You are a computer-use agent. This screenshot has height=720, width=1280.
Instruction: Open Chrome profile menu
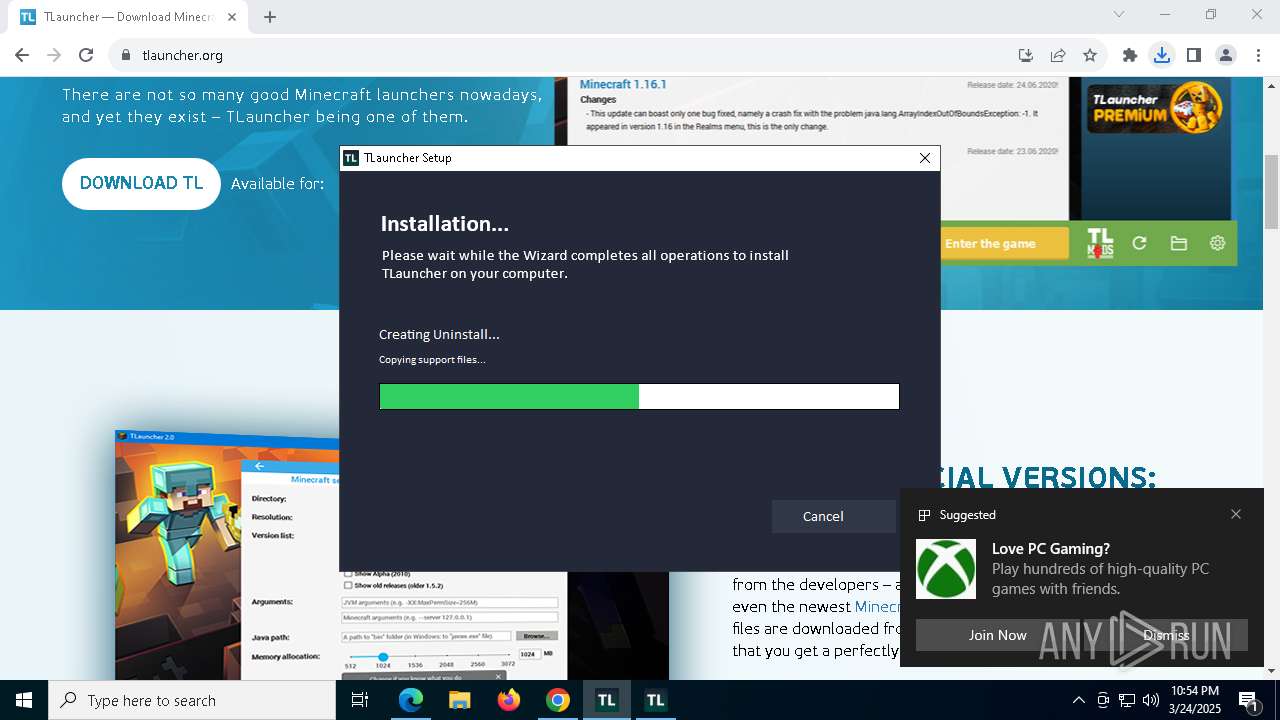[x=1226, y=55]
